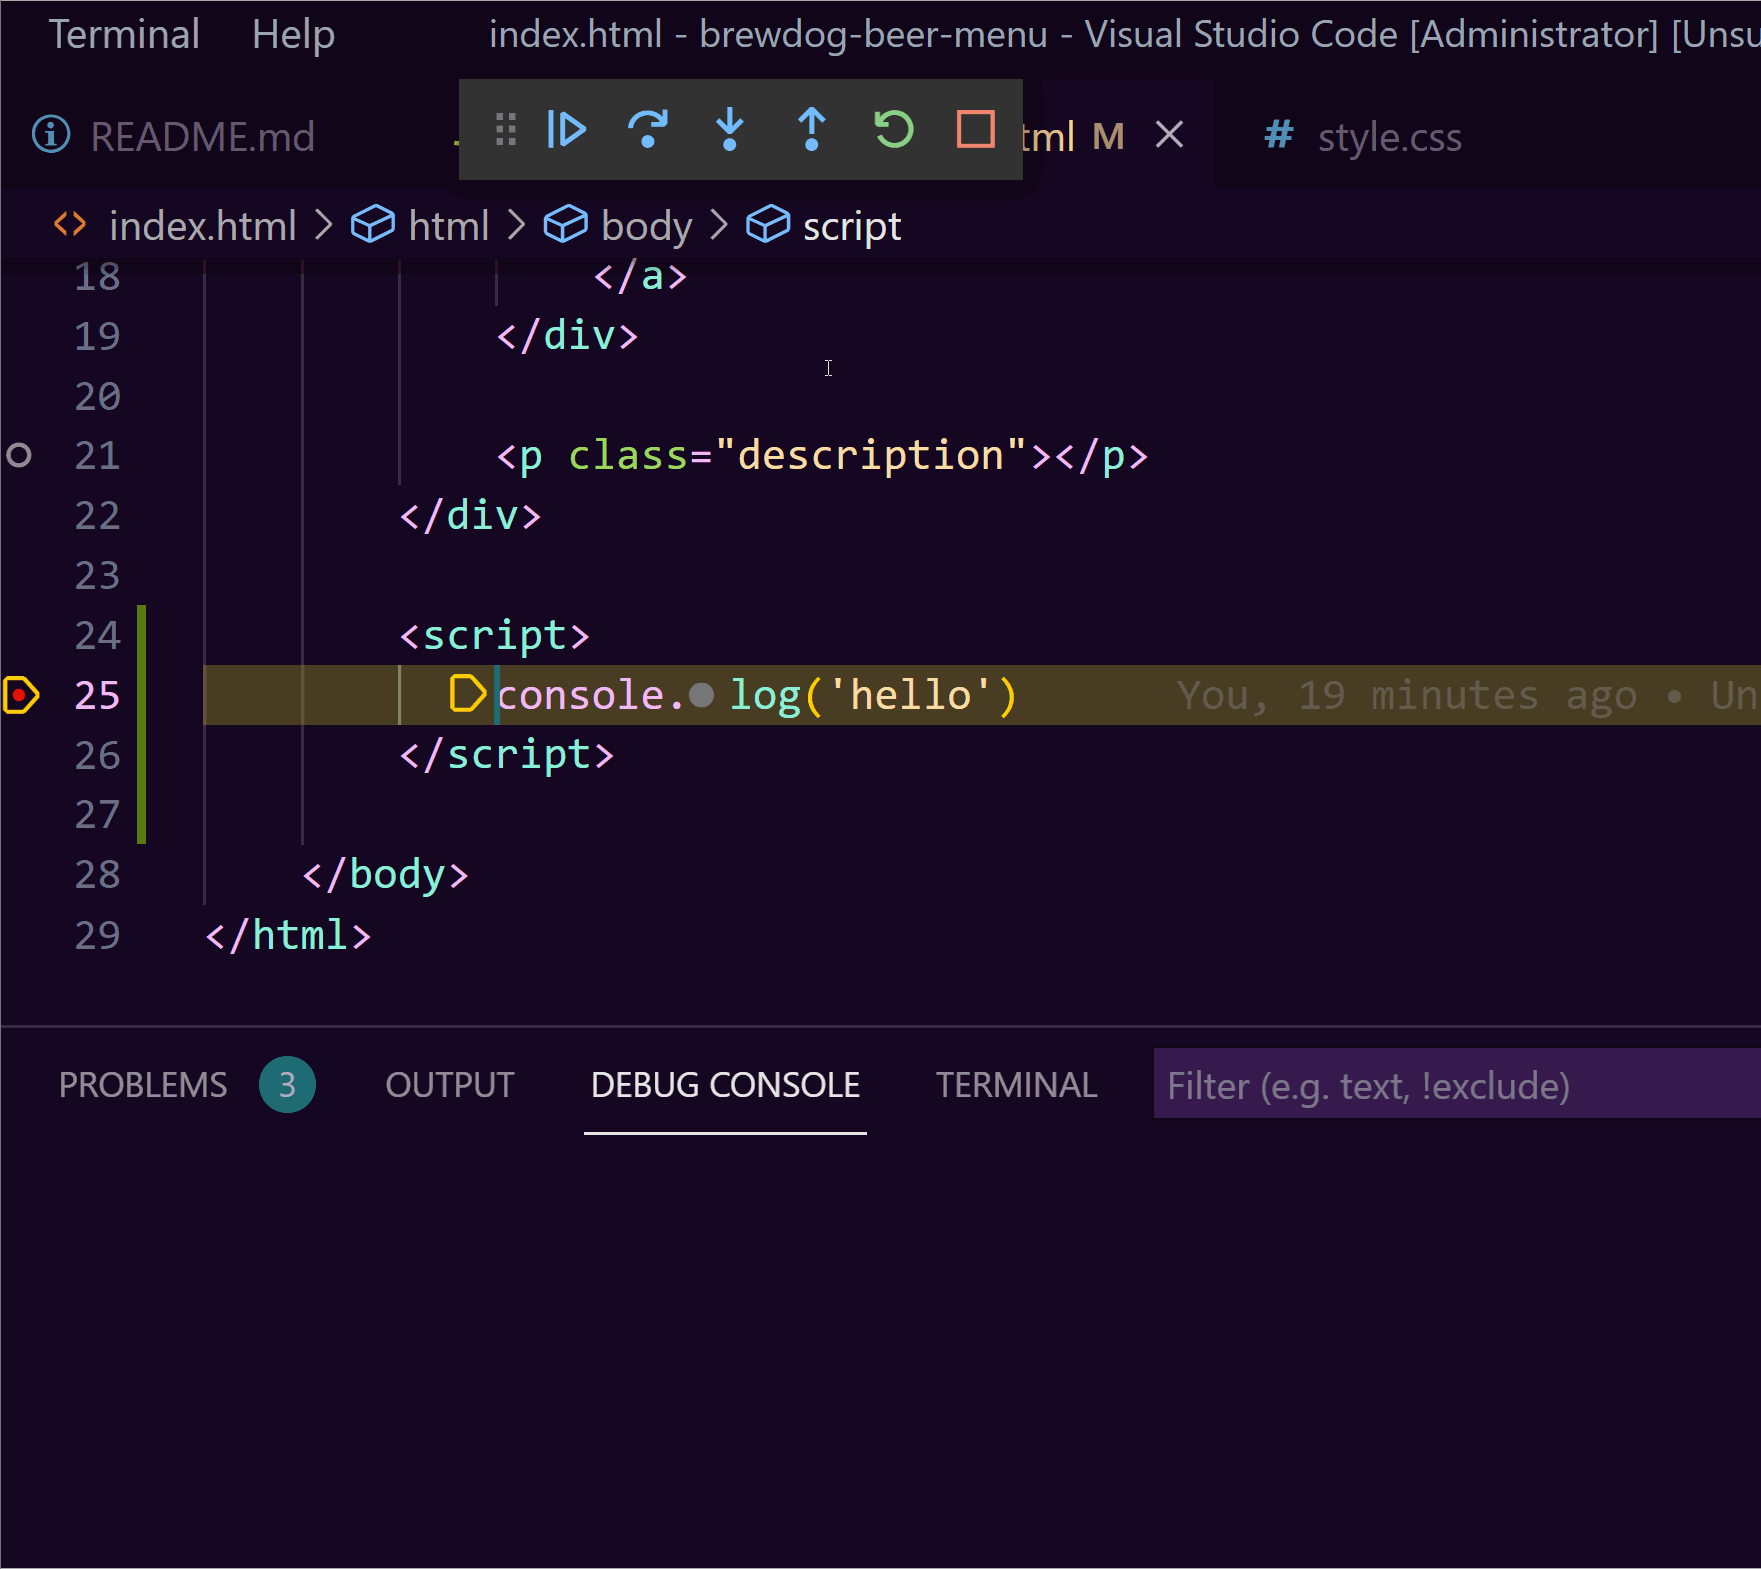Image resolution: width=1761 pixels, height=1569 pixels.
Task: Close the index.html editor tab
Action: click(x=1169, y=135)
